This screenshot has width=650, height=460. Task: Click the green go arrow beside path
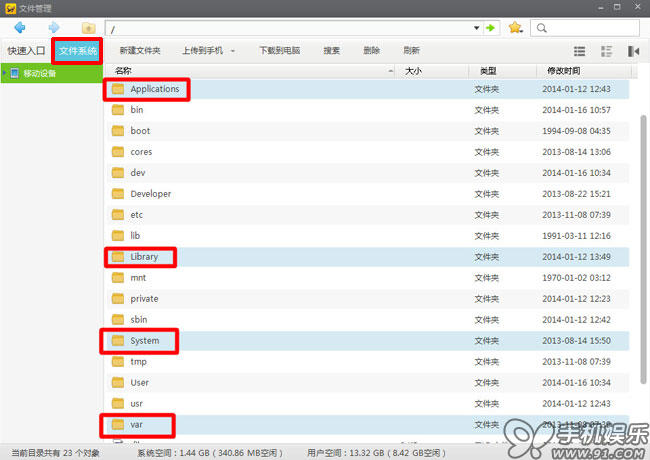[x=490, y=28]
